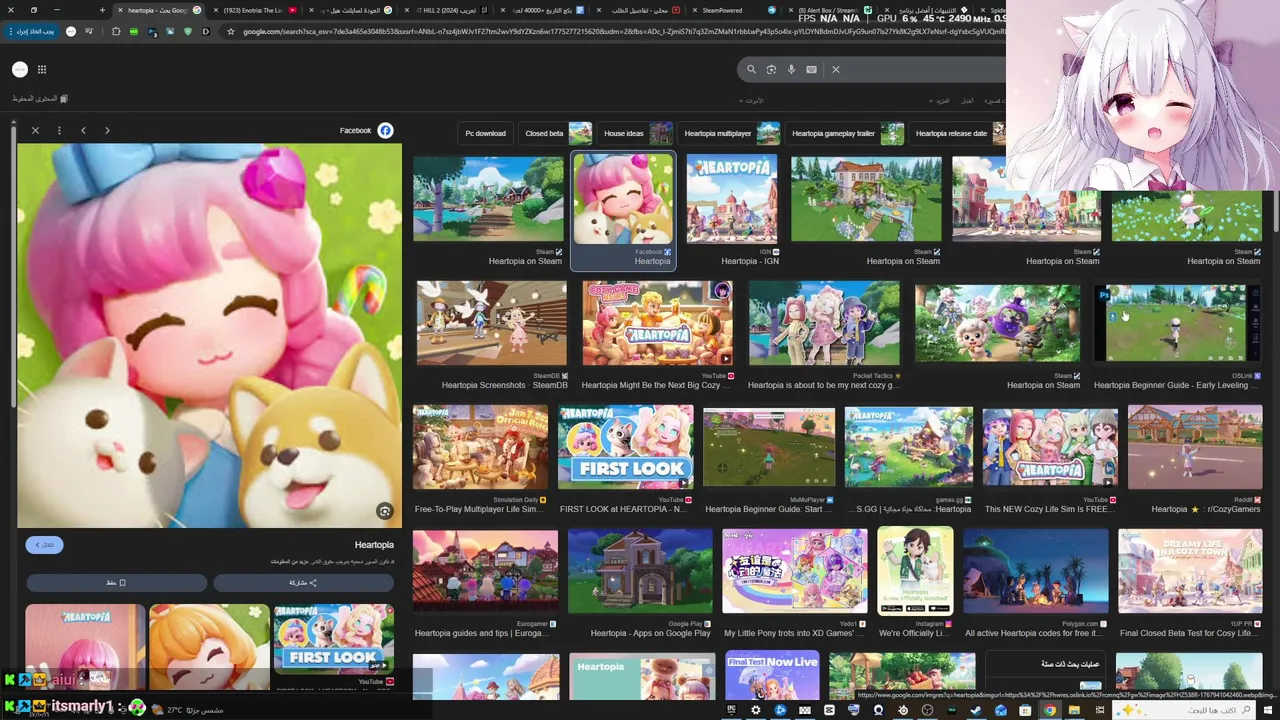The width and height of the screenshot is (1280, 720).
Task: Open Heartopia is about to be my next cozy result
Action: [823, 323]
